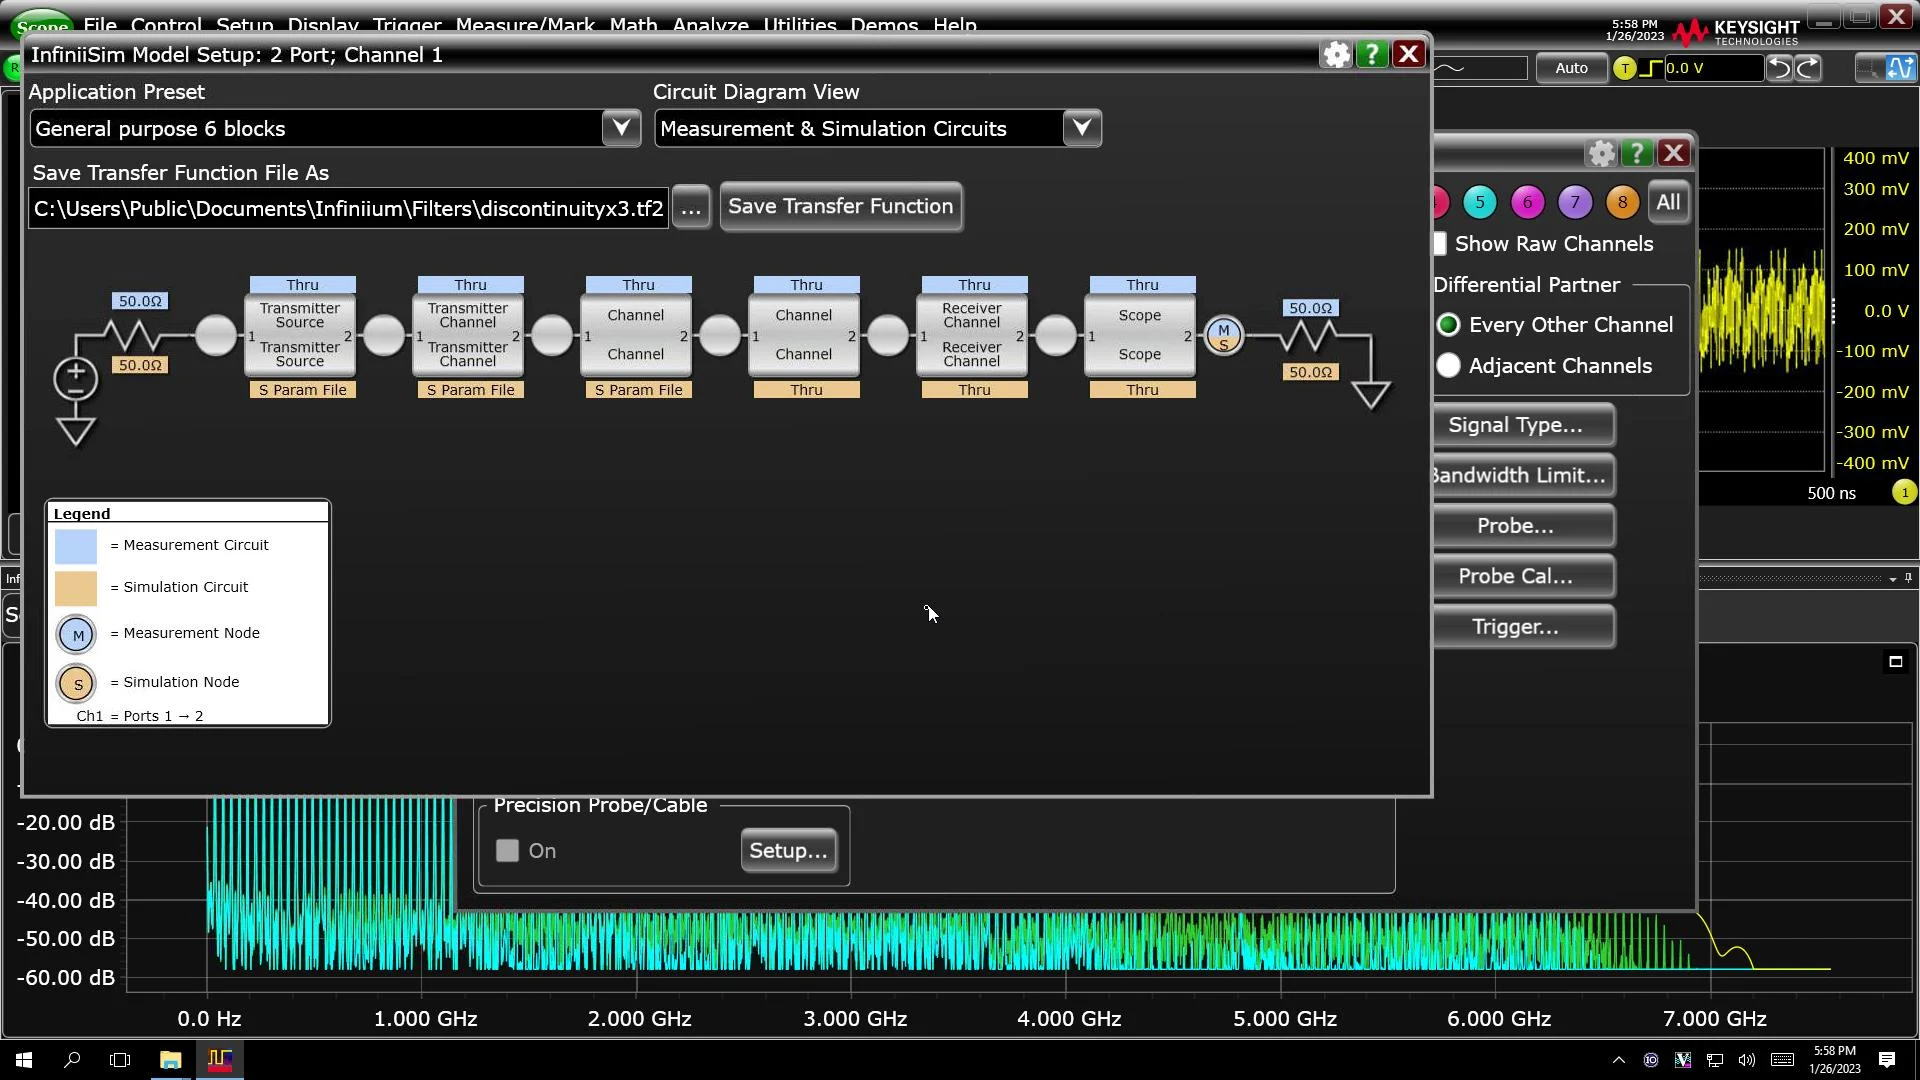Edit transfer function file path field
The width and height of the screenshot is (1920, 1080).
[349, 208]
